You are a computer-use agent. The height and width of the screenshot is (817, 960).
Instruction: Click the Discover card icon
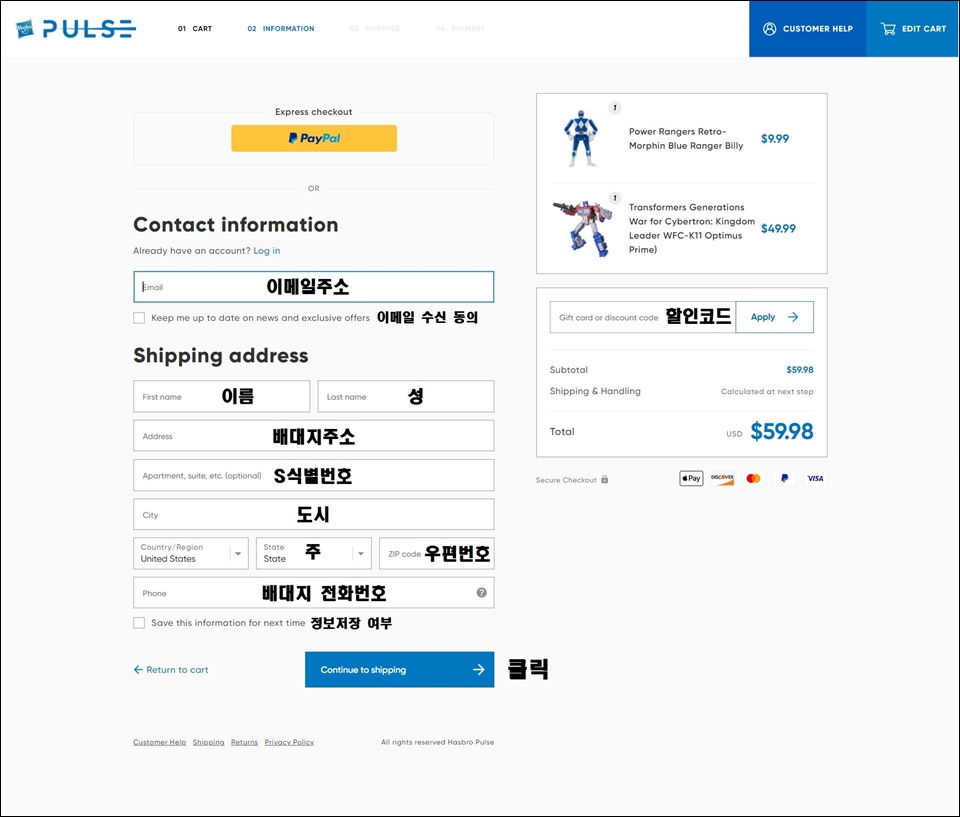[722, 478]
